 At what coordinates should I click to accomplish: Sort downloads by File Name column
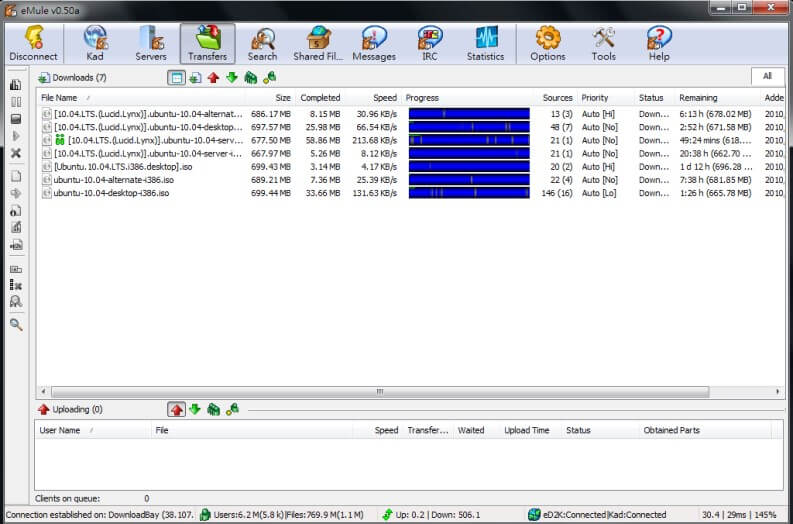coord(141,98)
